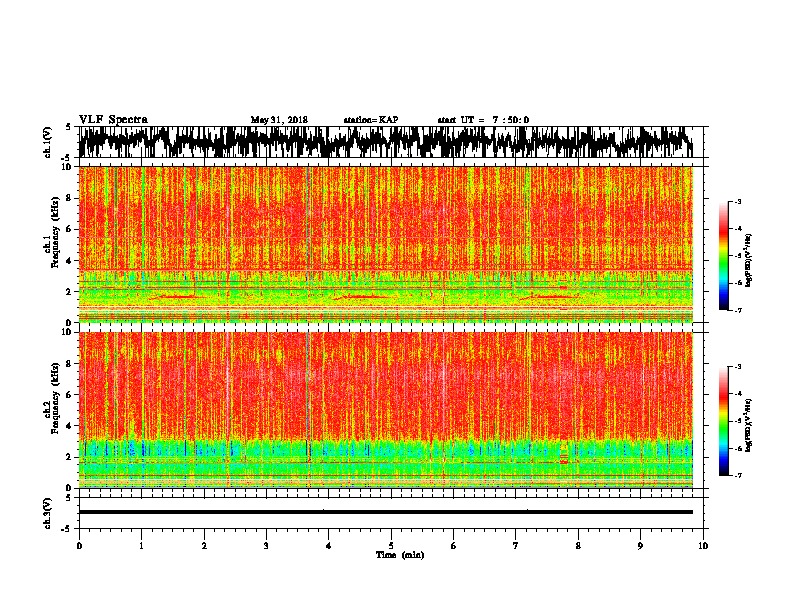This screenshot has height=612, width=792.
Task: Select the "start UT = 7:50:0" text
Action: coord(483,120)
